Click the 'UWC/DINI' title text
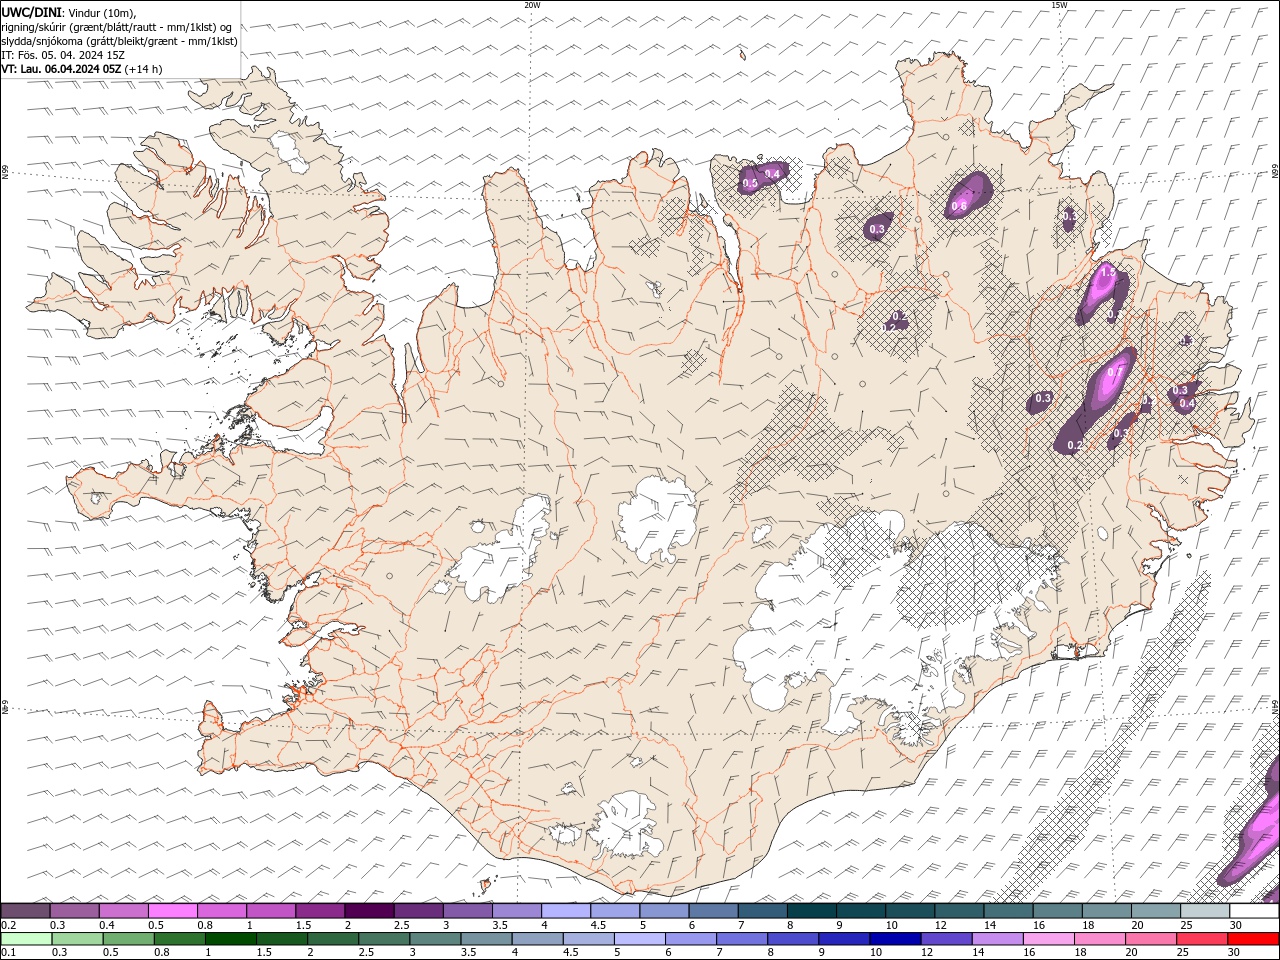 pos(31,12)
